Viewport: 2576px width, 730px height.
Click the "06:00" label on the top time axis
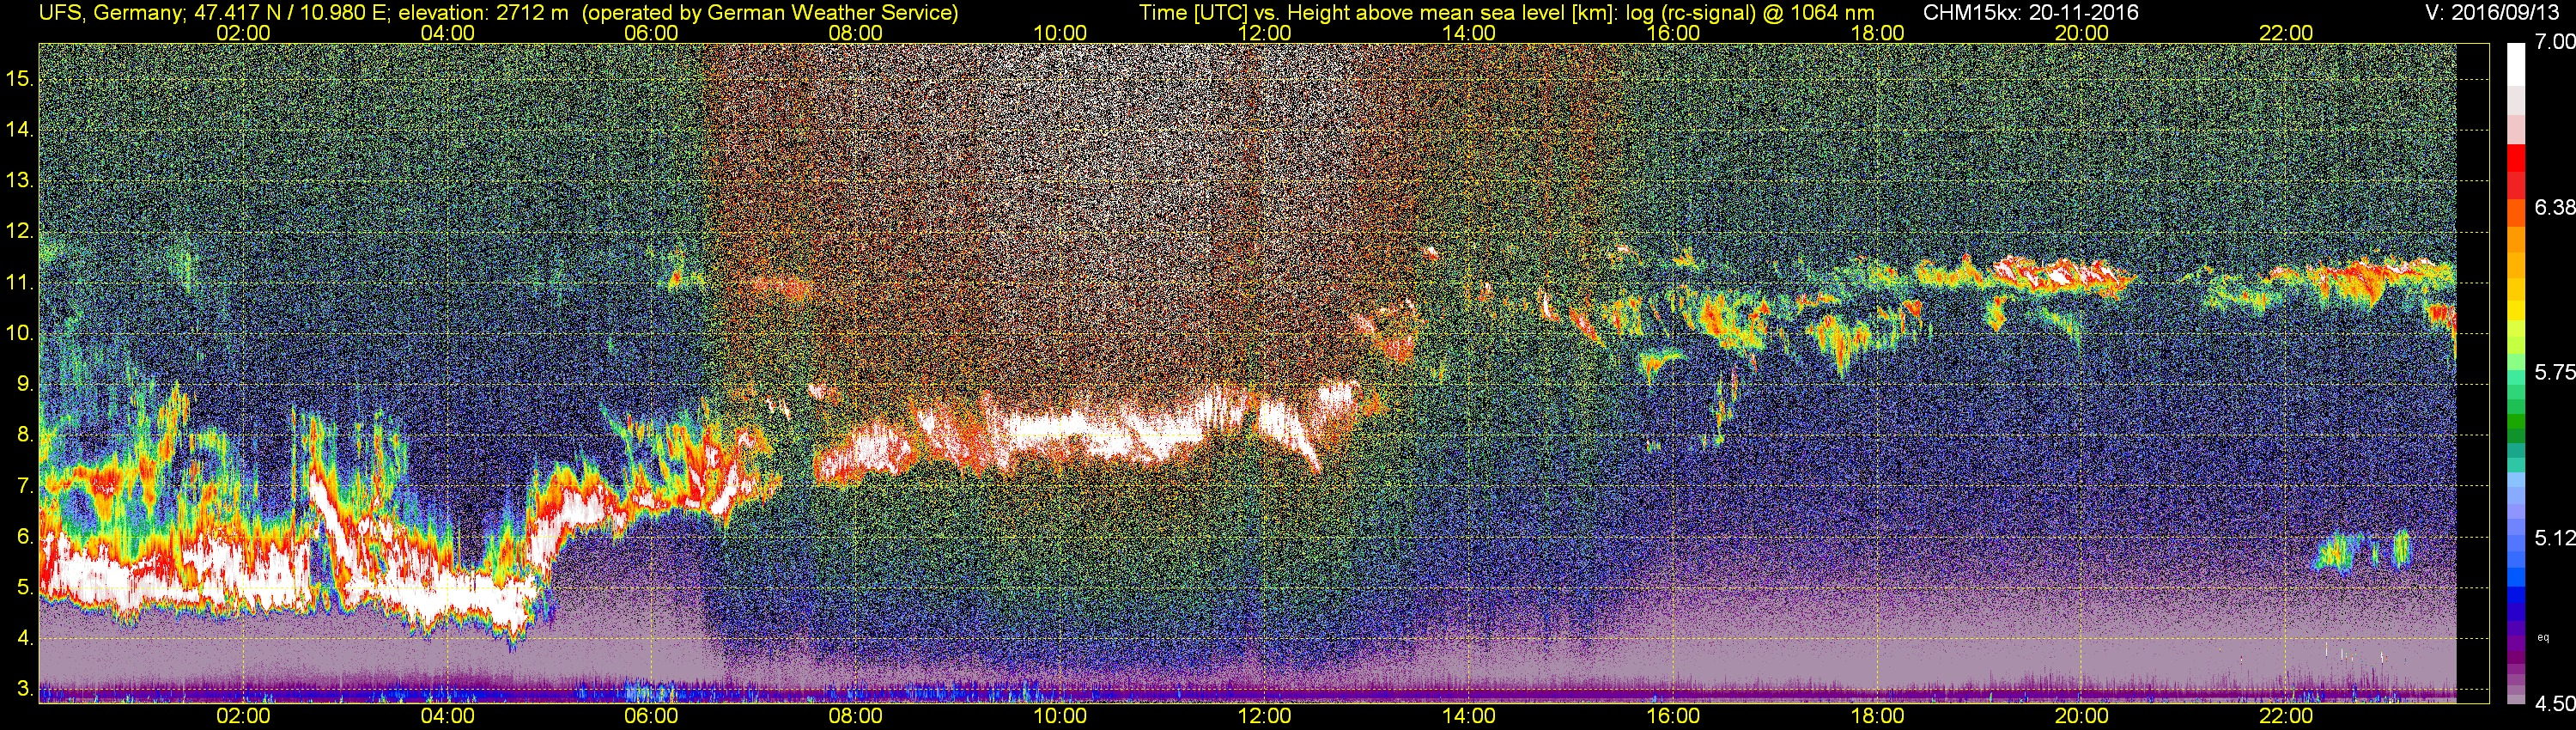[x=651, y=33]
